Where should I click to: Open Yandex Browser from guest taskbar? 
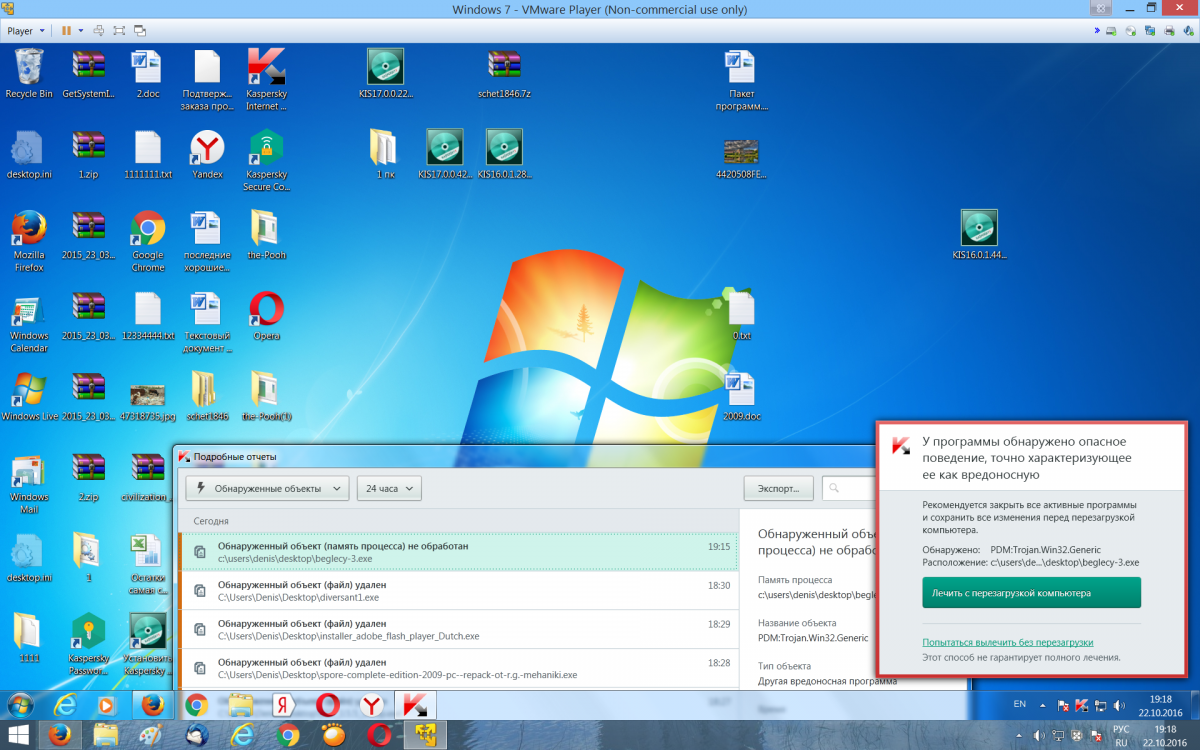point(371,705)
